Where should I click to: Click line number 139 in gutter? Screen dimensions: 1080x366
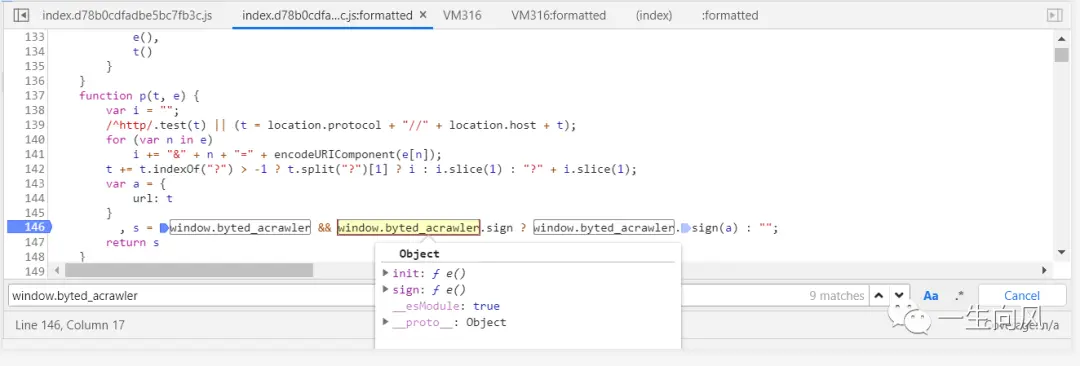point(33,125)
